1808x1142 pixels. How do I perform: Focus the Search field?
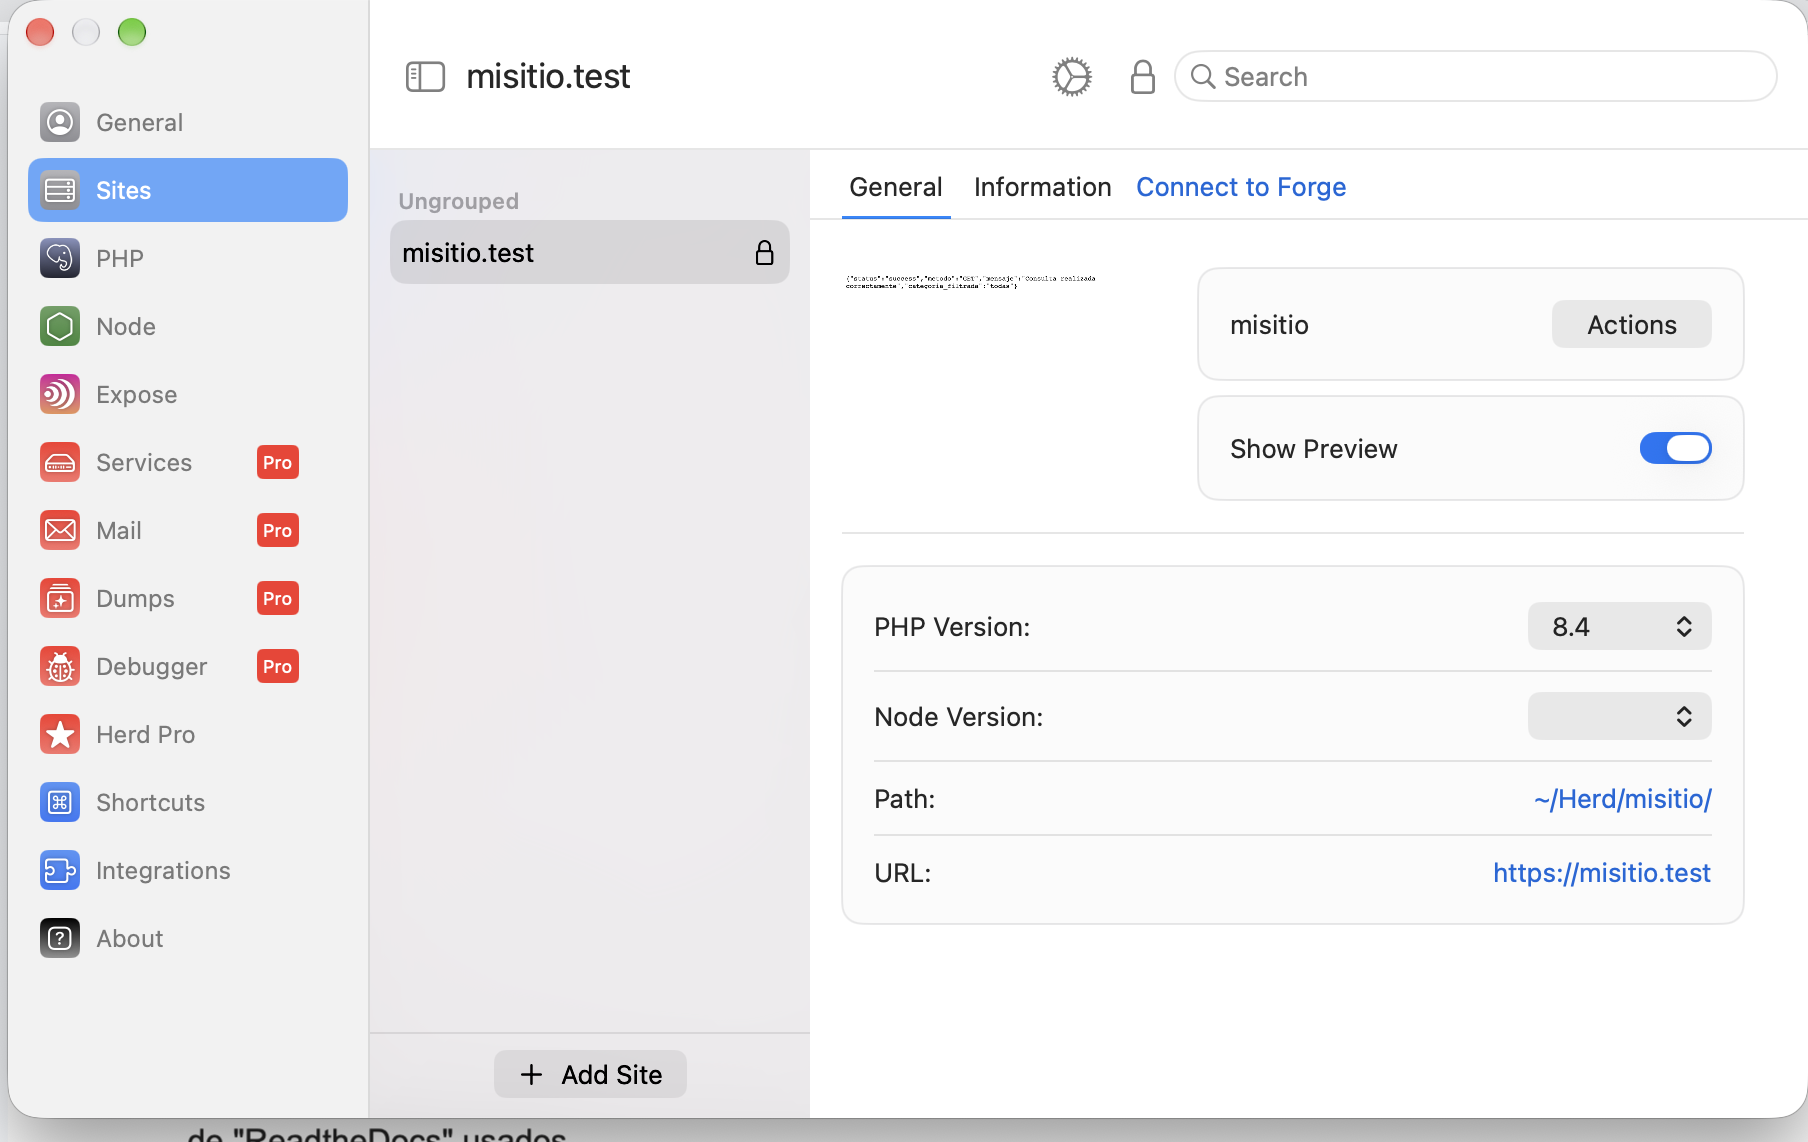point(1476,76)
